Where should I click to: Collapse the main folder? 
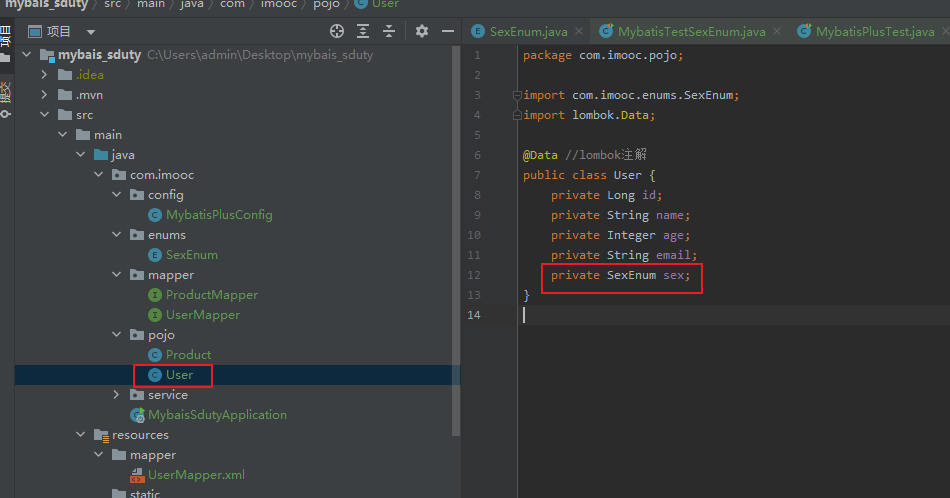coord(62,134)
